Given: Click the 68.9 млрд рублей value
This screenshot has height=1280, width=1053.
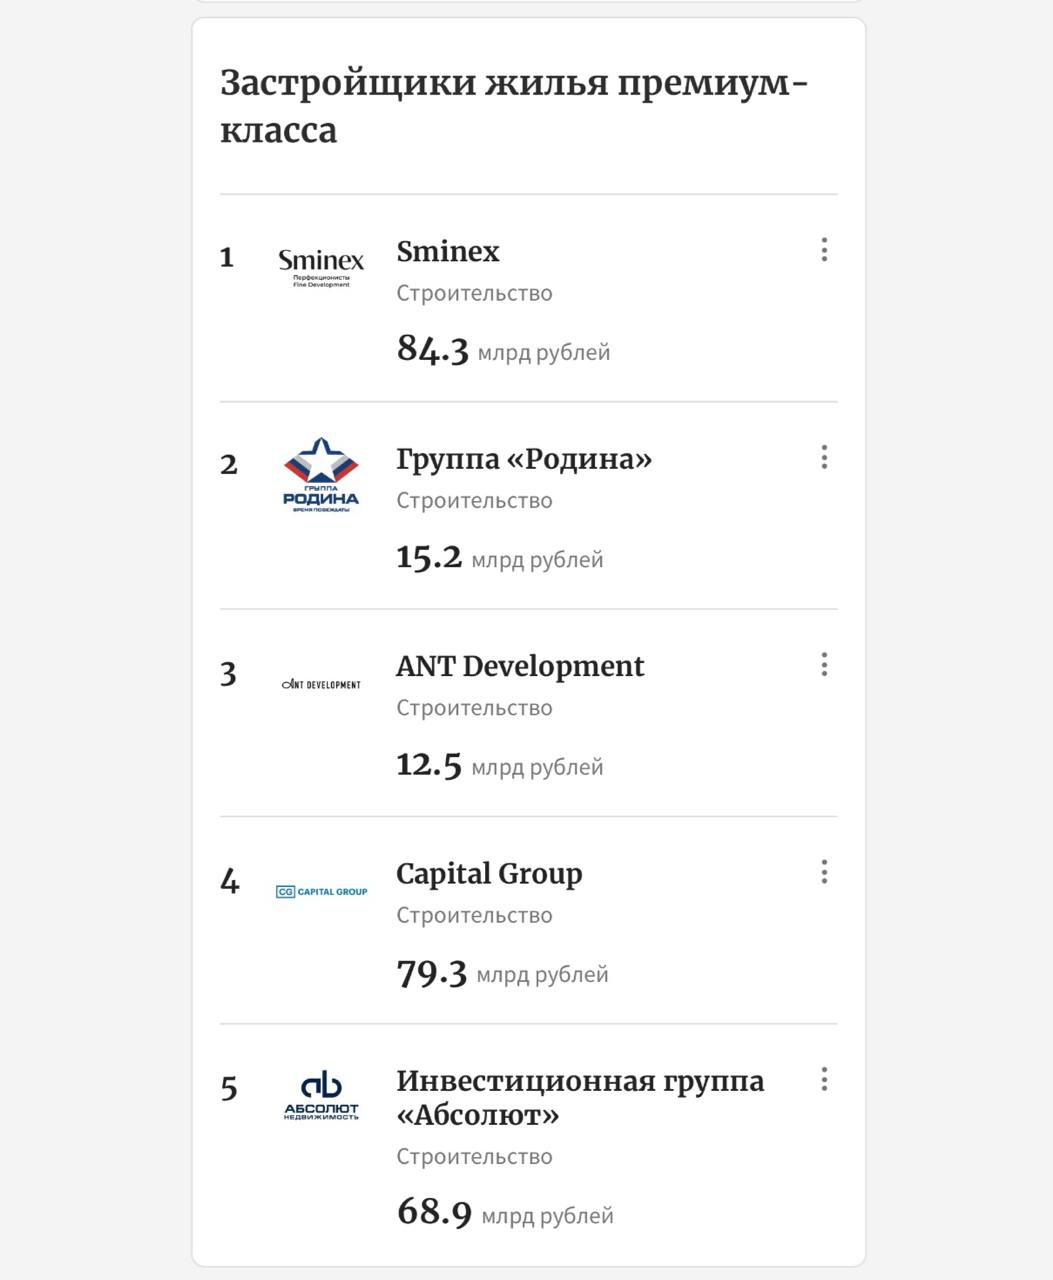Looking at the screenshot, I should (x=505, y=1213).
